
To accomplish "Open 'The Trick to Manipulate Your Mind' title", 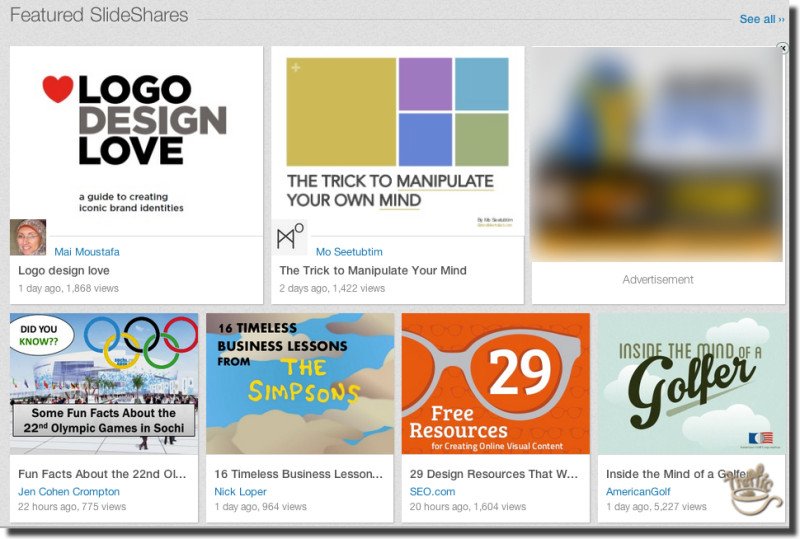I will 373,271.
